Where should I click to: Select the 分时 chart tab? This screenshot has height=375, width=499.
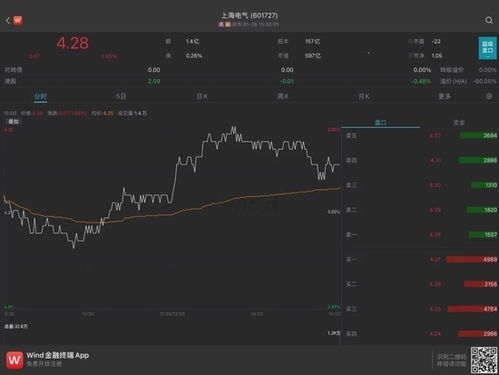[40, 96]
